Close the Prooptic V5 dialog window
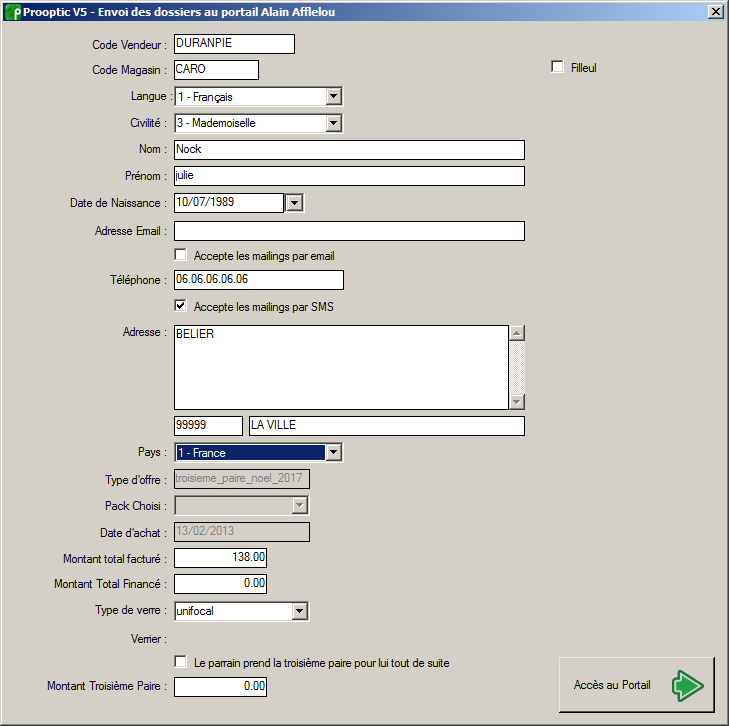The width and height of the screenshot is (729, 726). click(716, 12)
